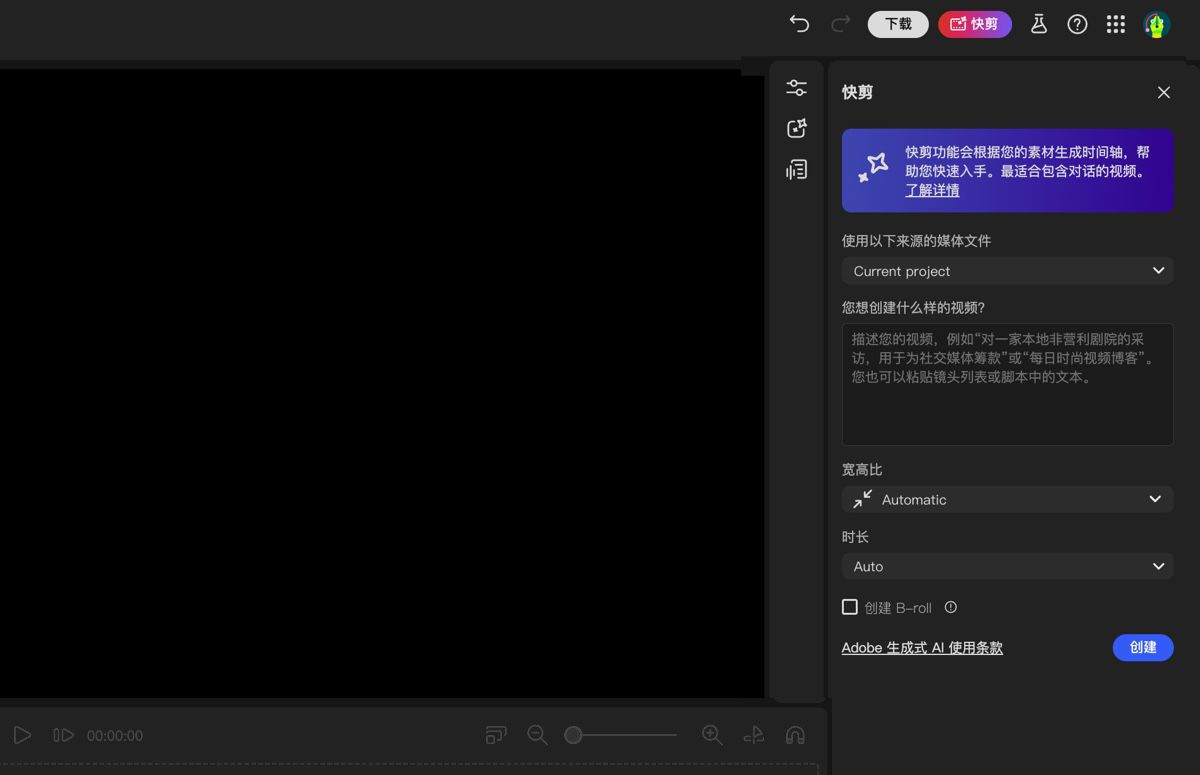Open the transcript panel in the sidebar

point(796,169)
